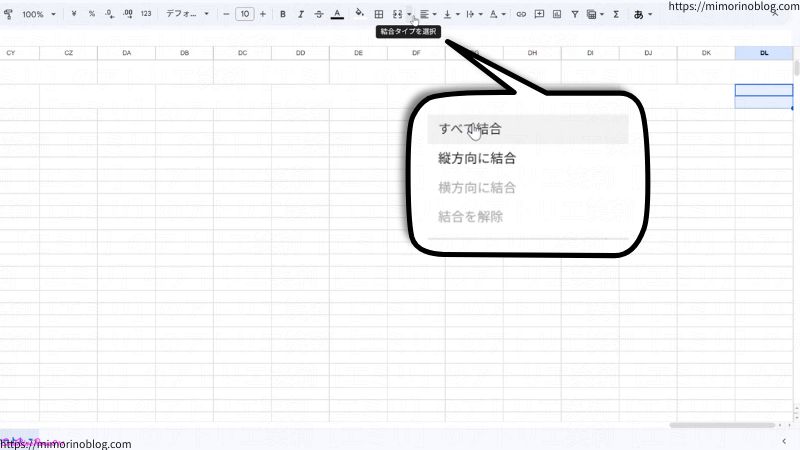Choose すべて結合 from the merge menu
The height and width of the screenshot is (450, 800).
(x=528, y=129)
